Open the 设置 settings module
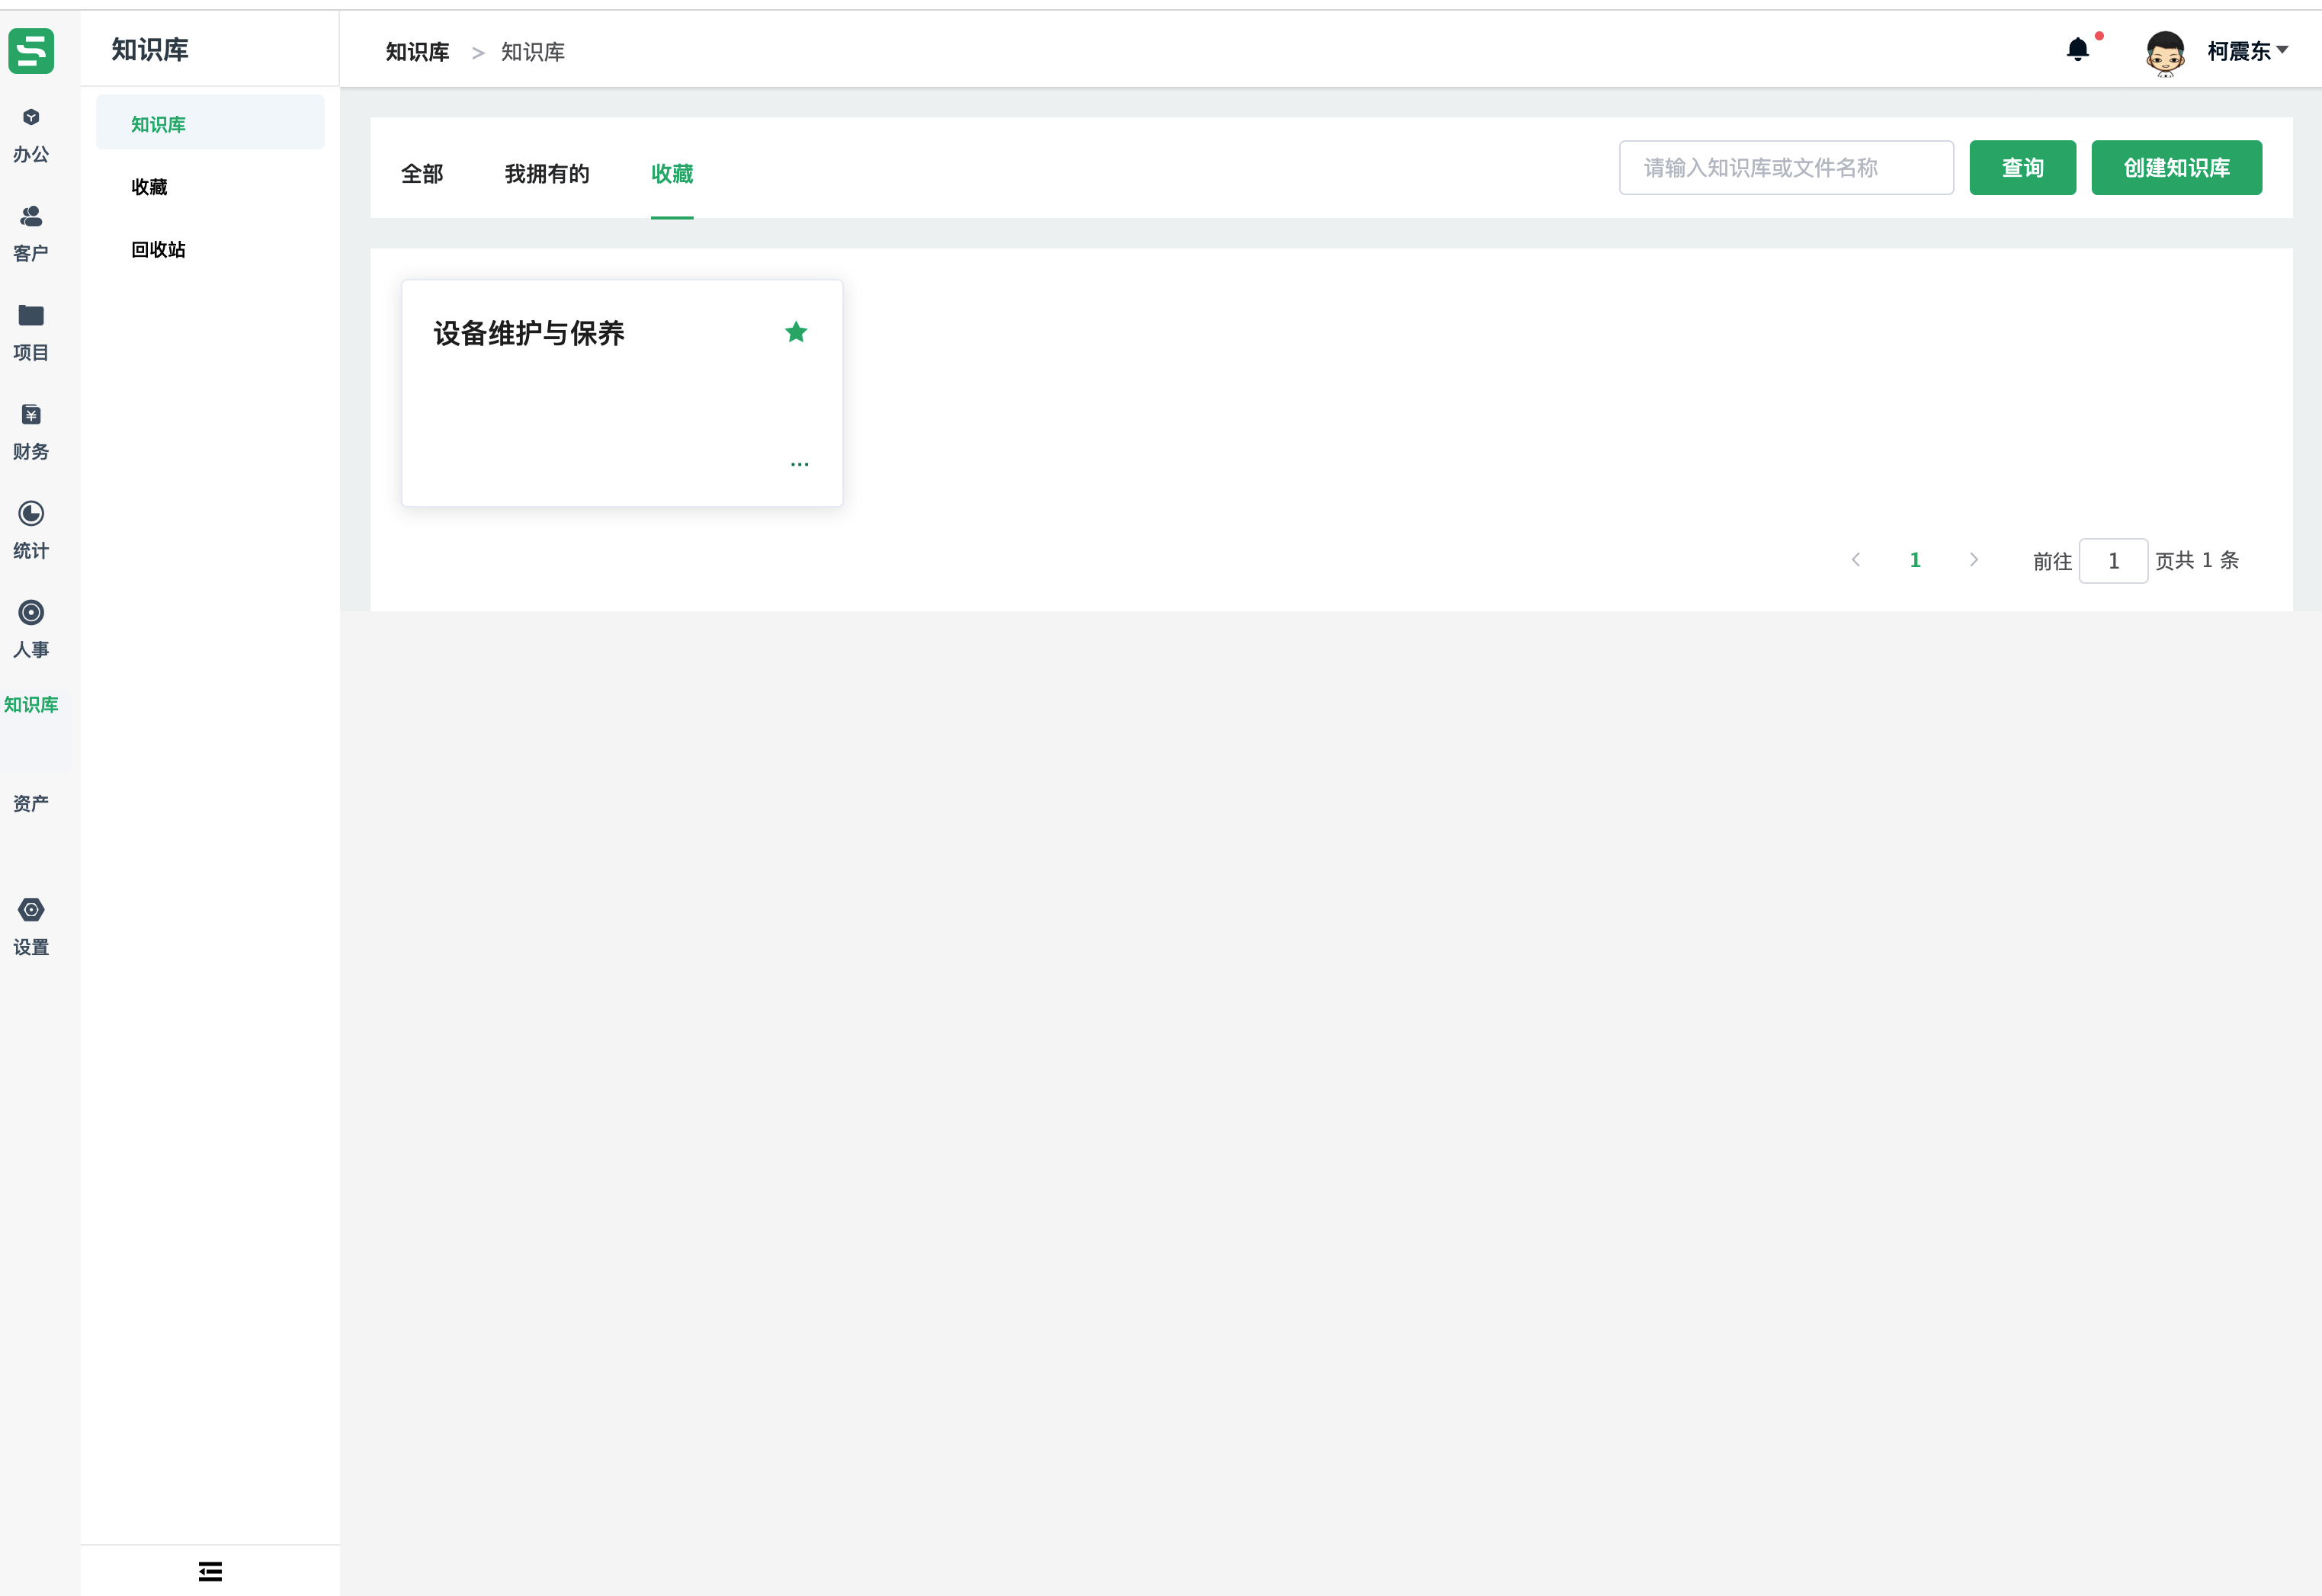 click(31, 927)
